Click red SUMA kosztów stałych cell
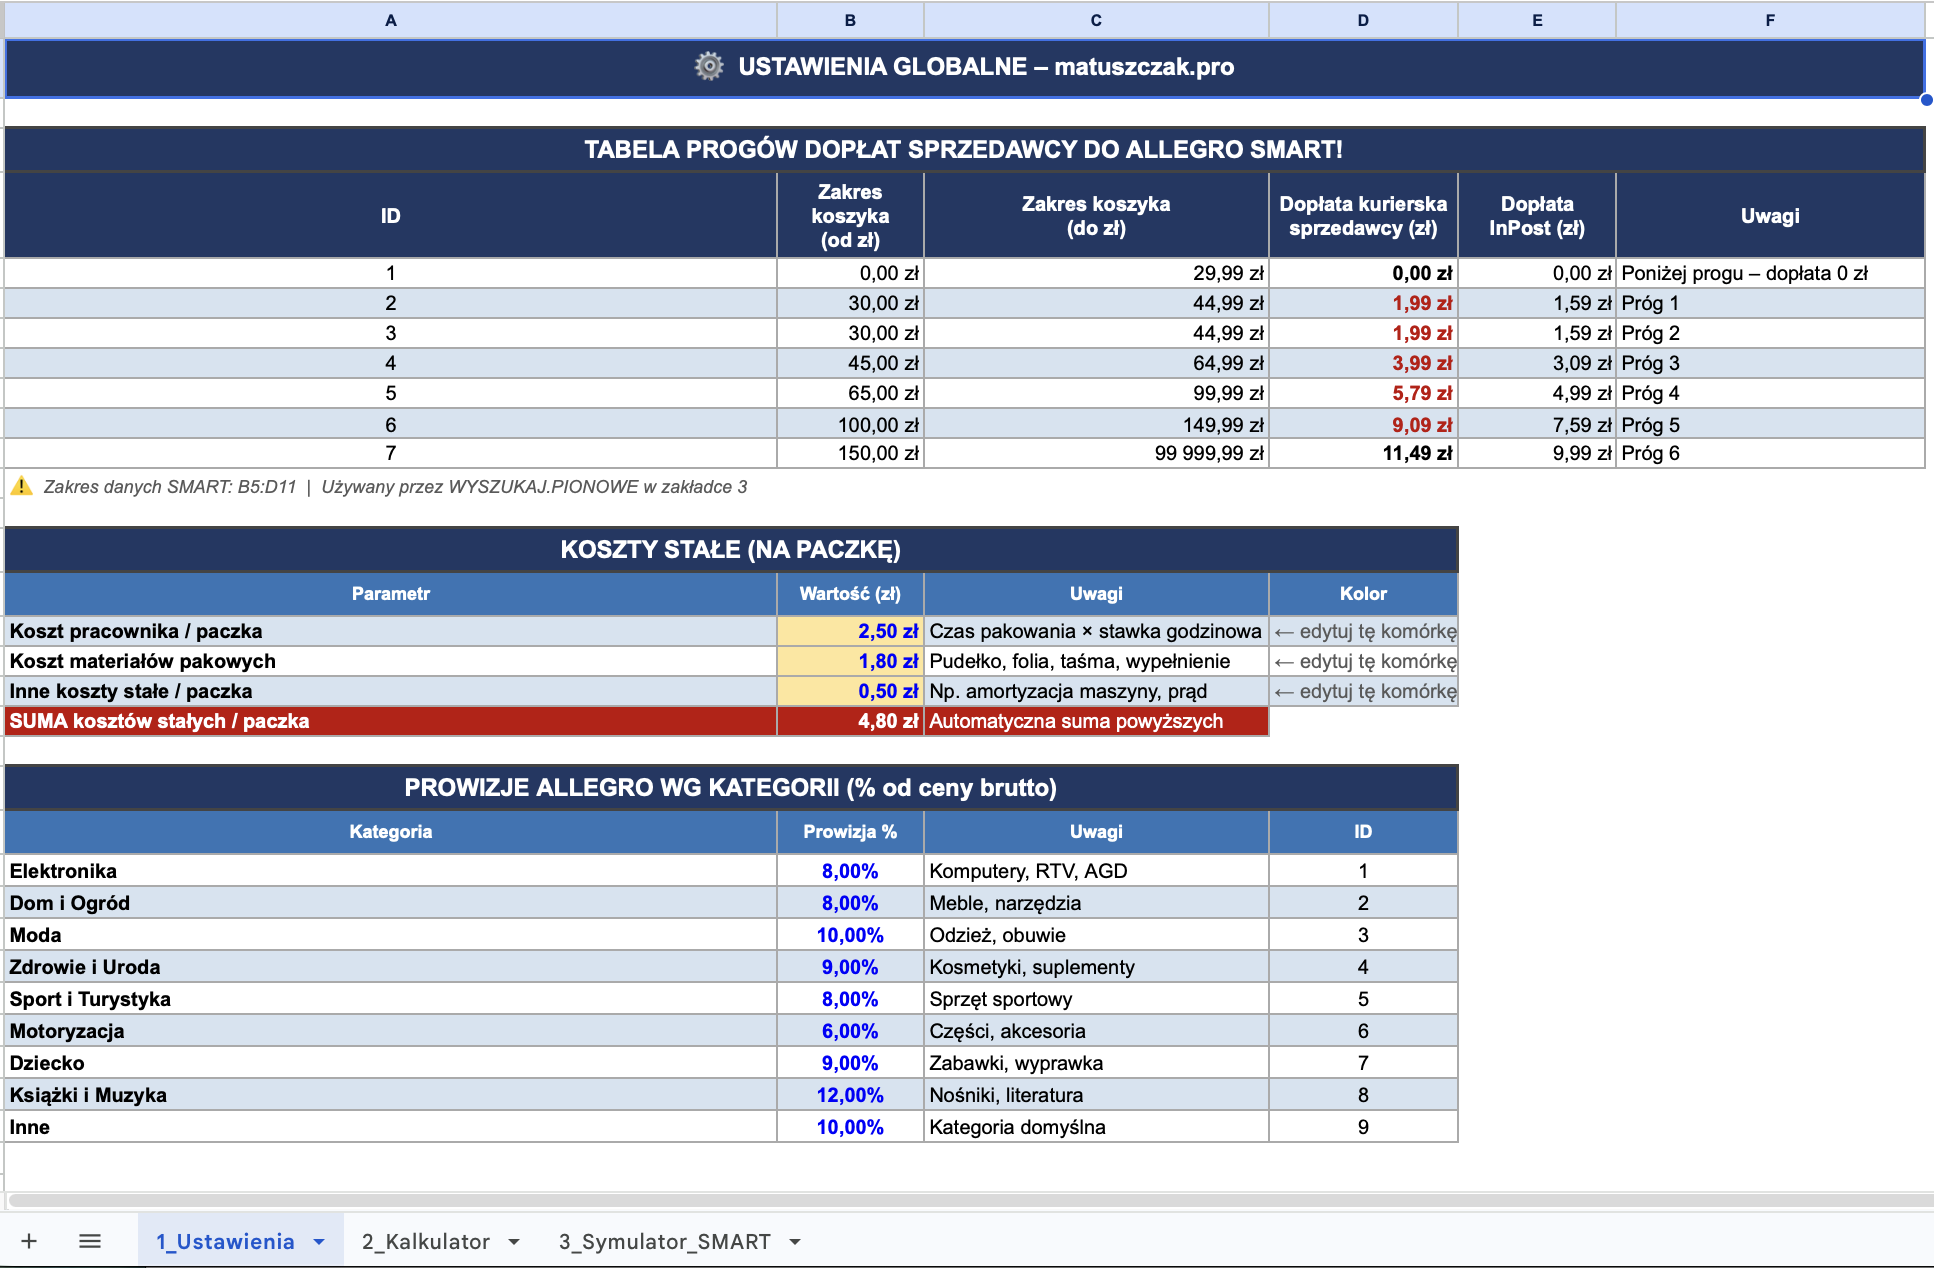 [x=390, y=721]
